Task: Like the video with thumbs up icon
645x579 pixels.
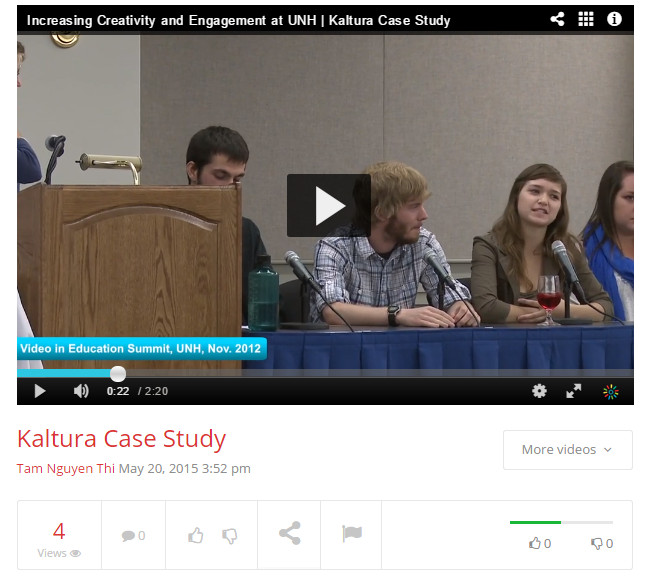Action: (x=196, y=535)
